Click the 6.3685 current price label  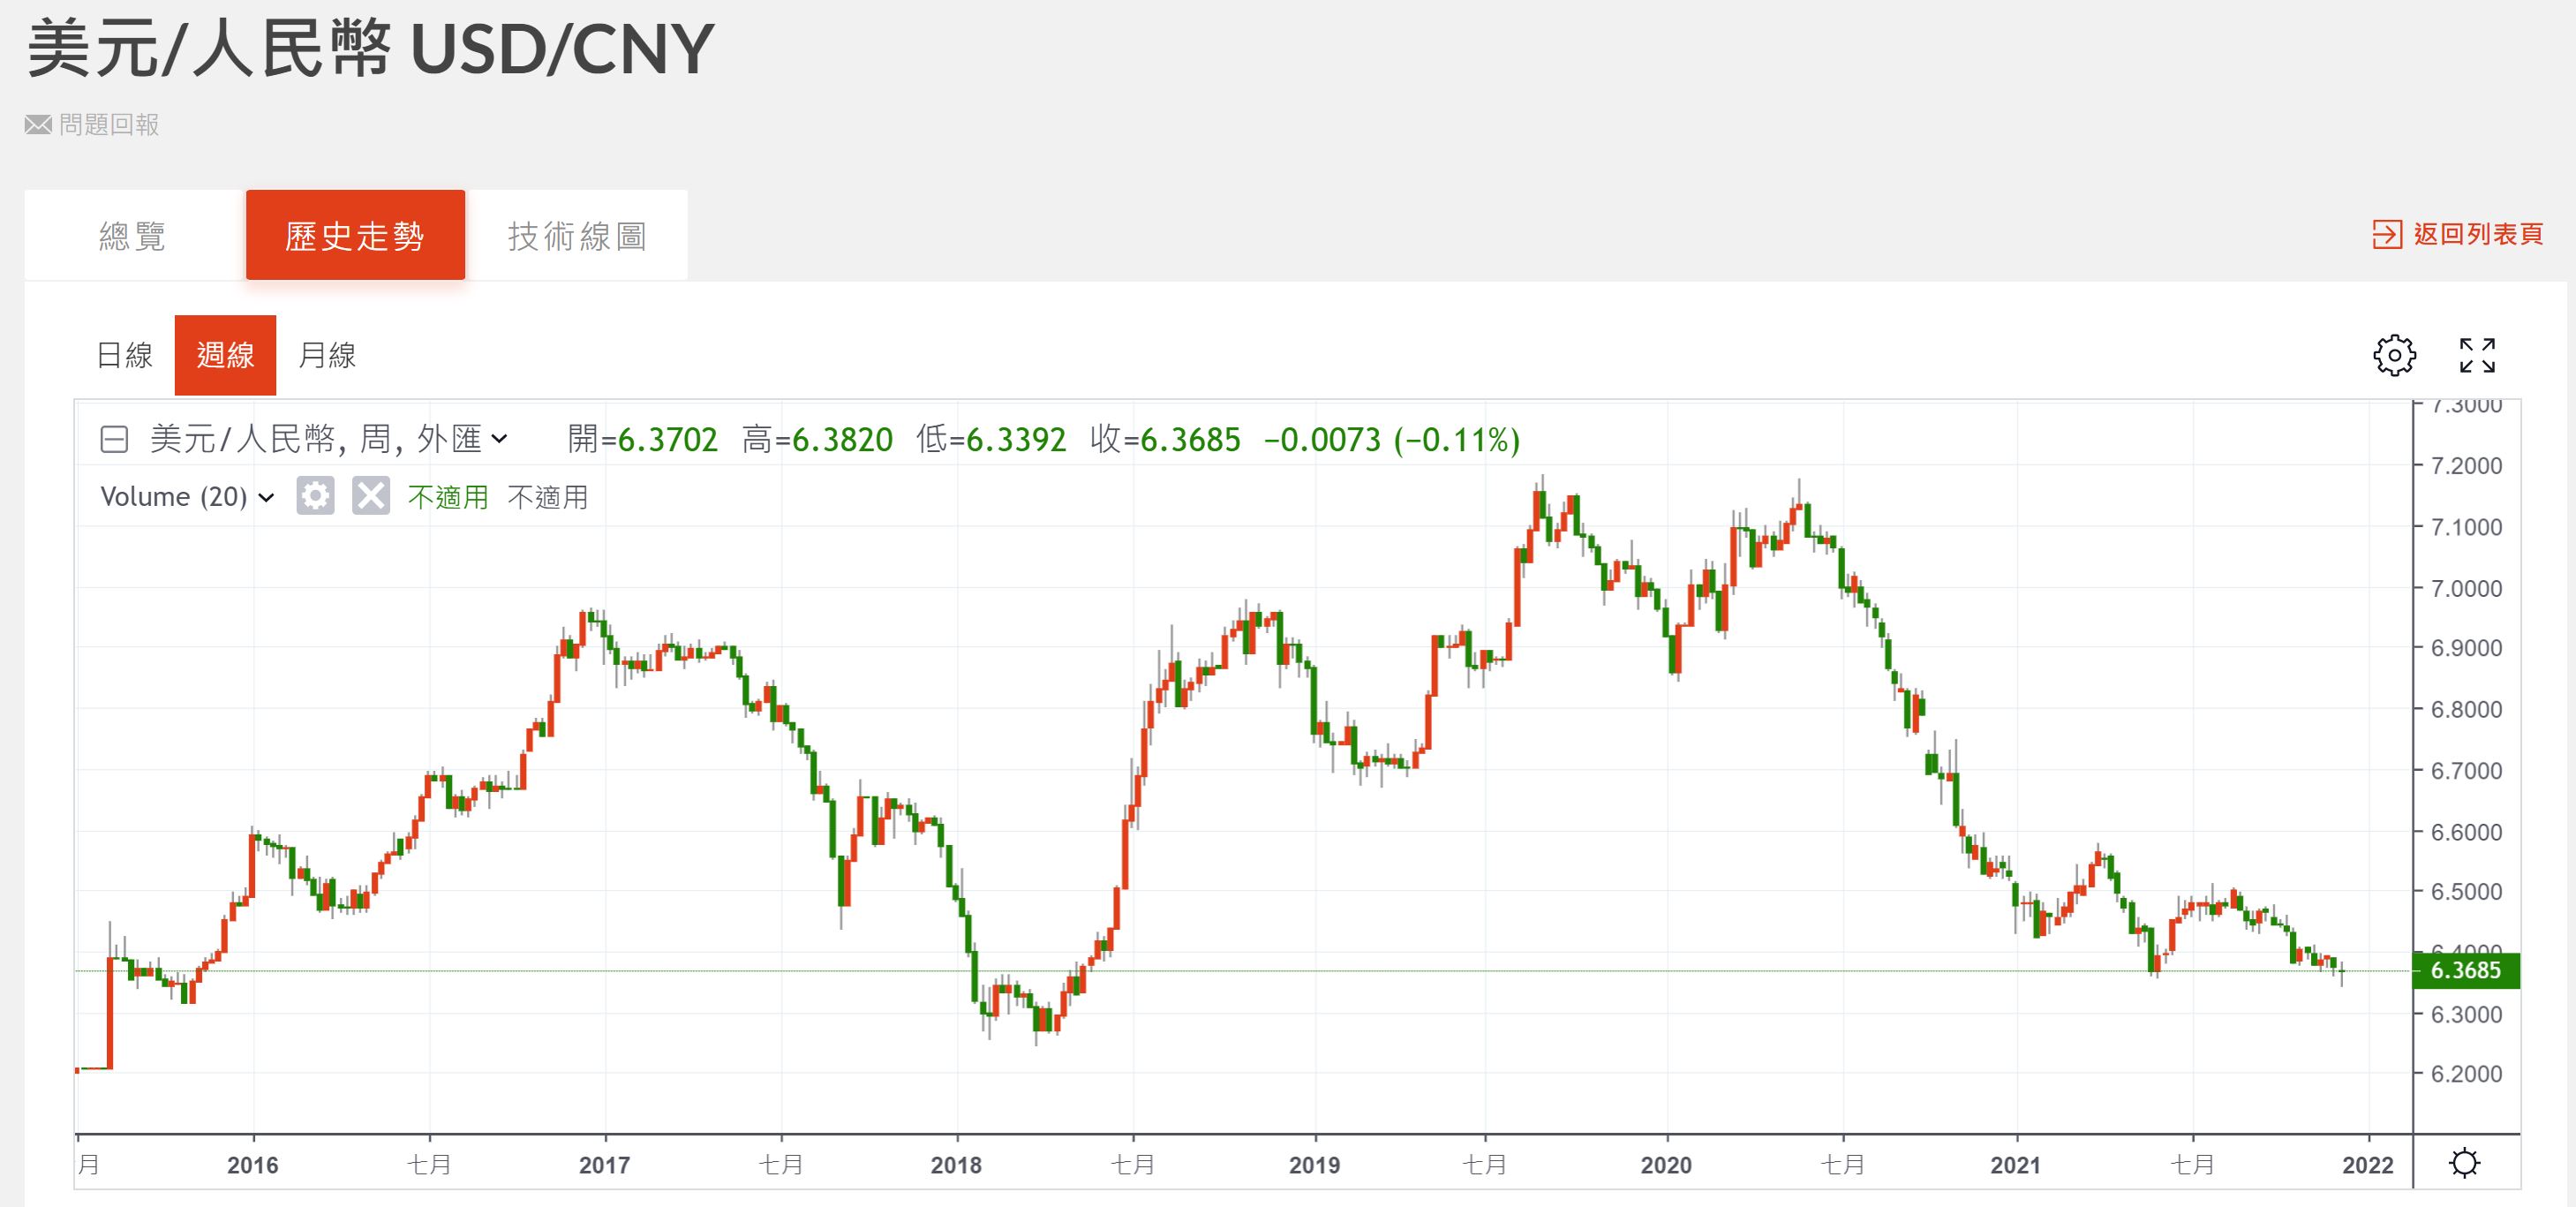(x=2465, y=970)
